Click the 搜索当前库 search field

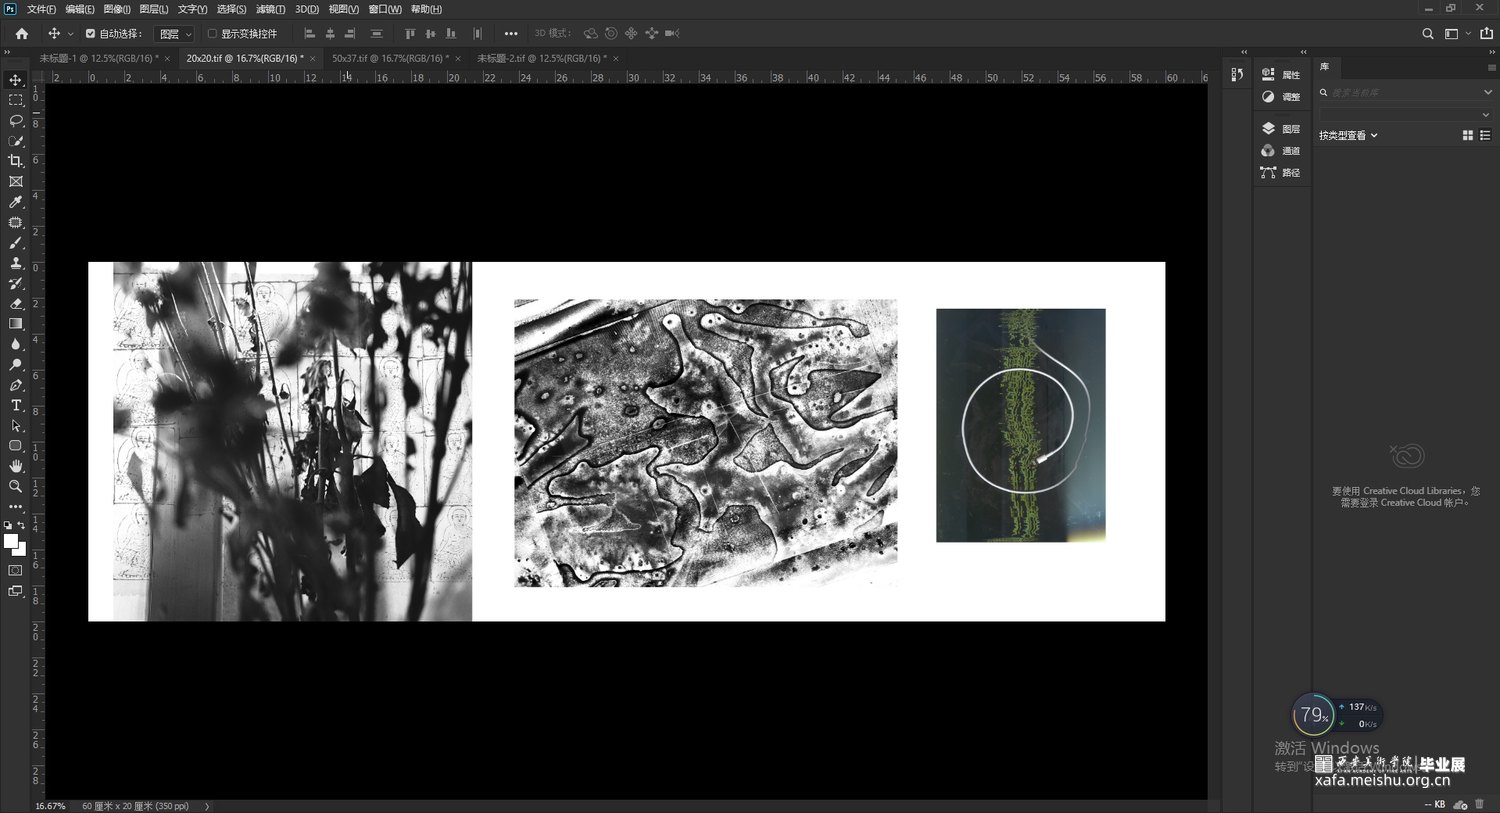coord(1400,92)
